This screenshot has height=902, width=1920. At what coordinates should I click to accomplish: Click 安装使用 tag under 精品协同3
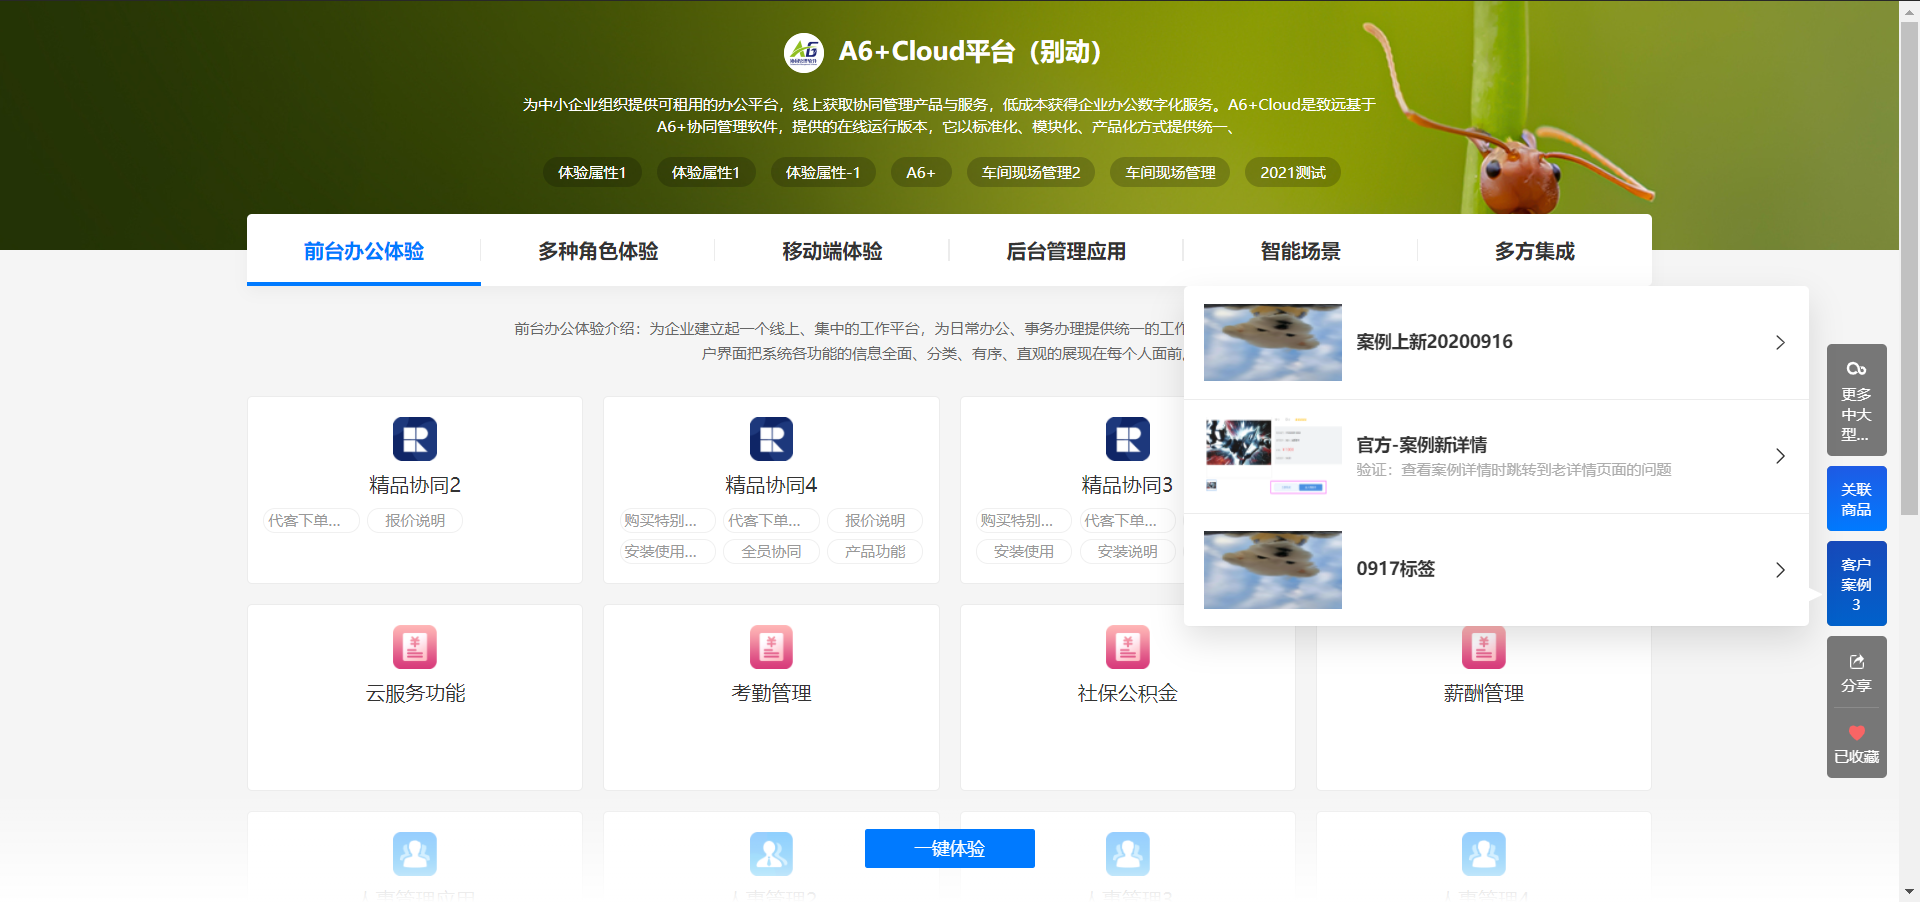tap(1023, 552)
